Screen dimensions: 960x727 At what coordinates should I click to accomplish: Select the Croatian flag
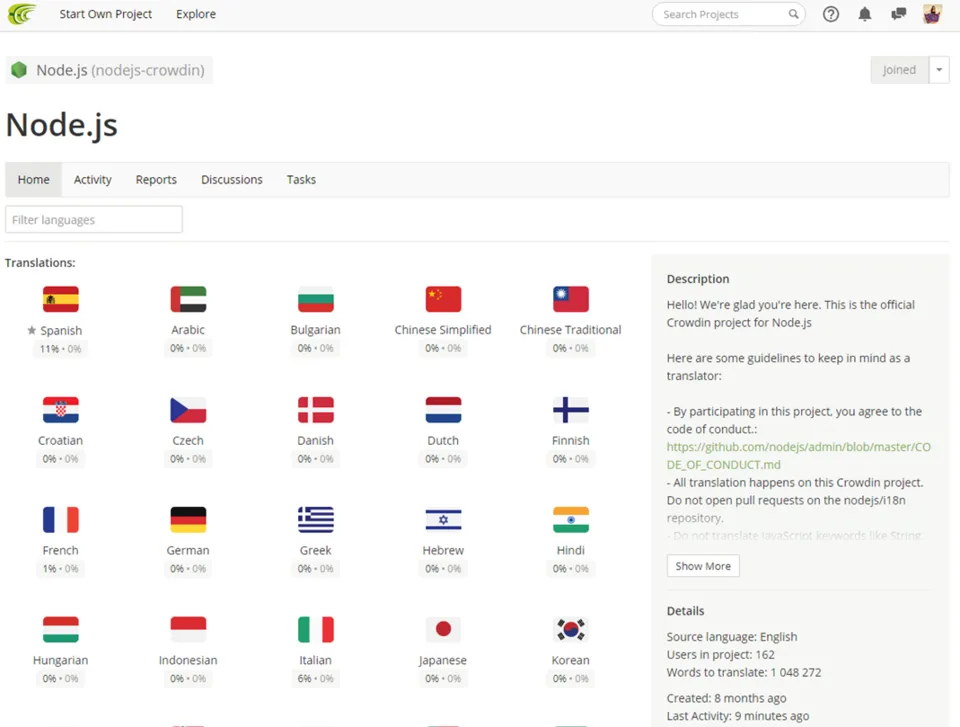point(61,410)
